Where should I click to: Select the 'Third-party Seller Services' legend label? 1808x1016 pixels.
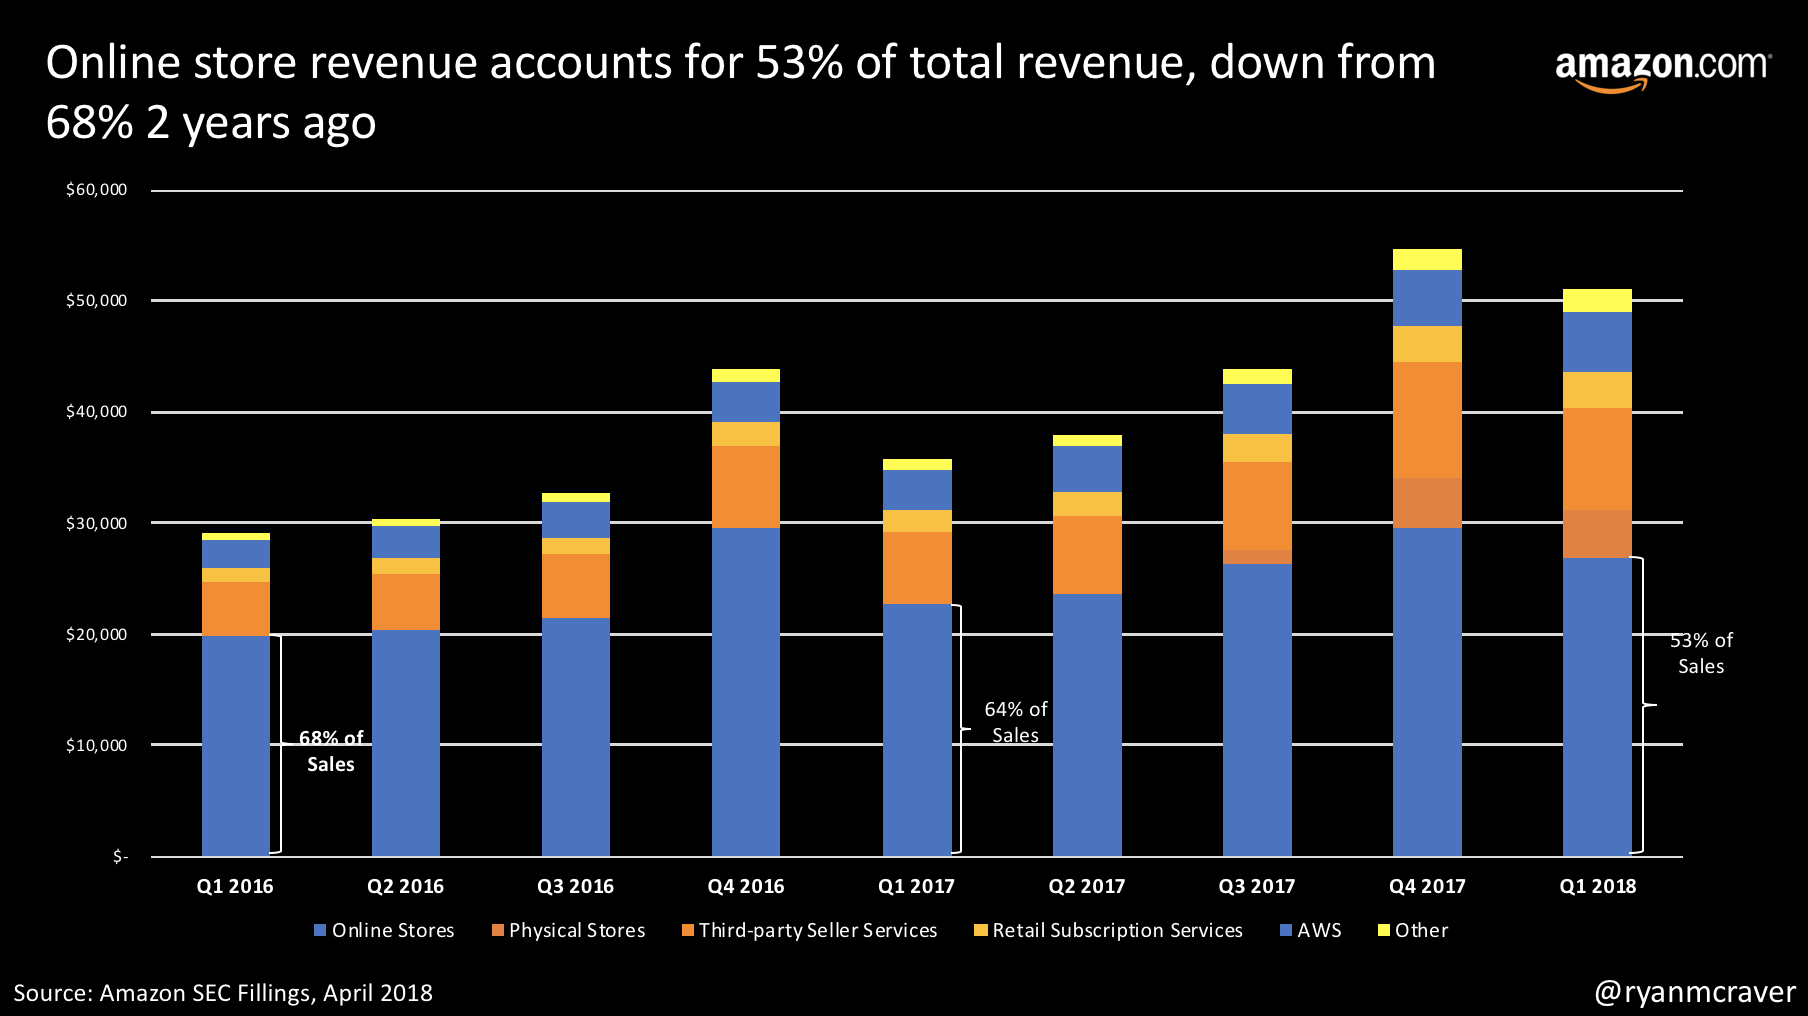point(818,931)
